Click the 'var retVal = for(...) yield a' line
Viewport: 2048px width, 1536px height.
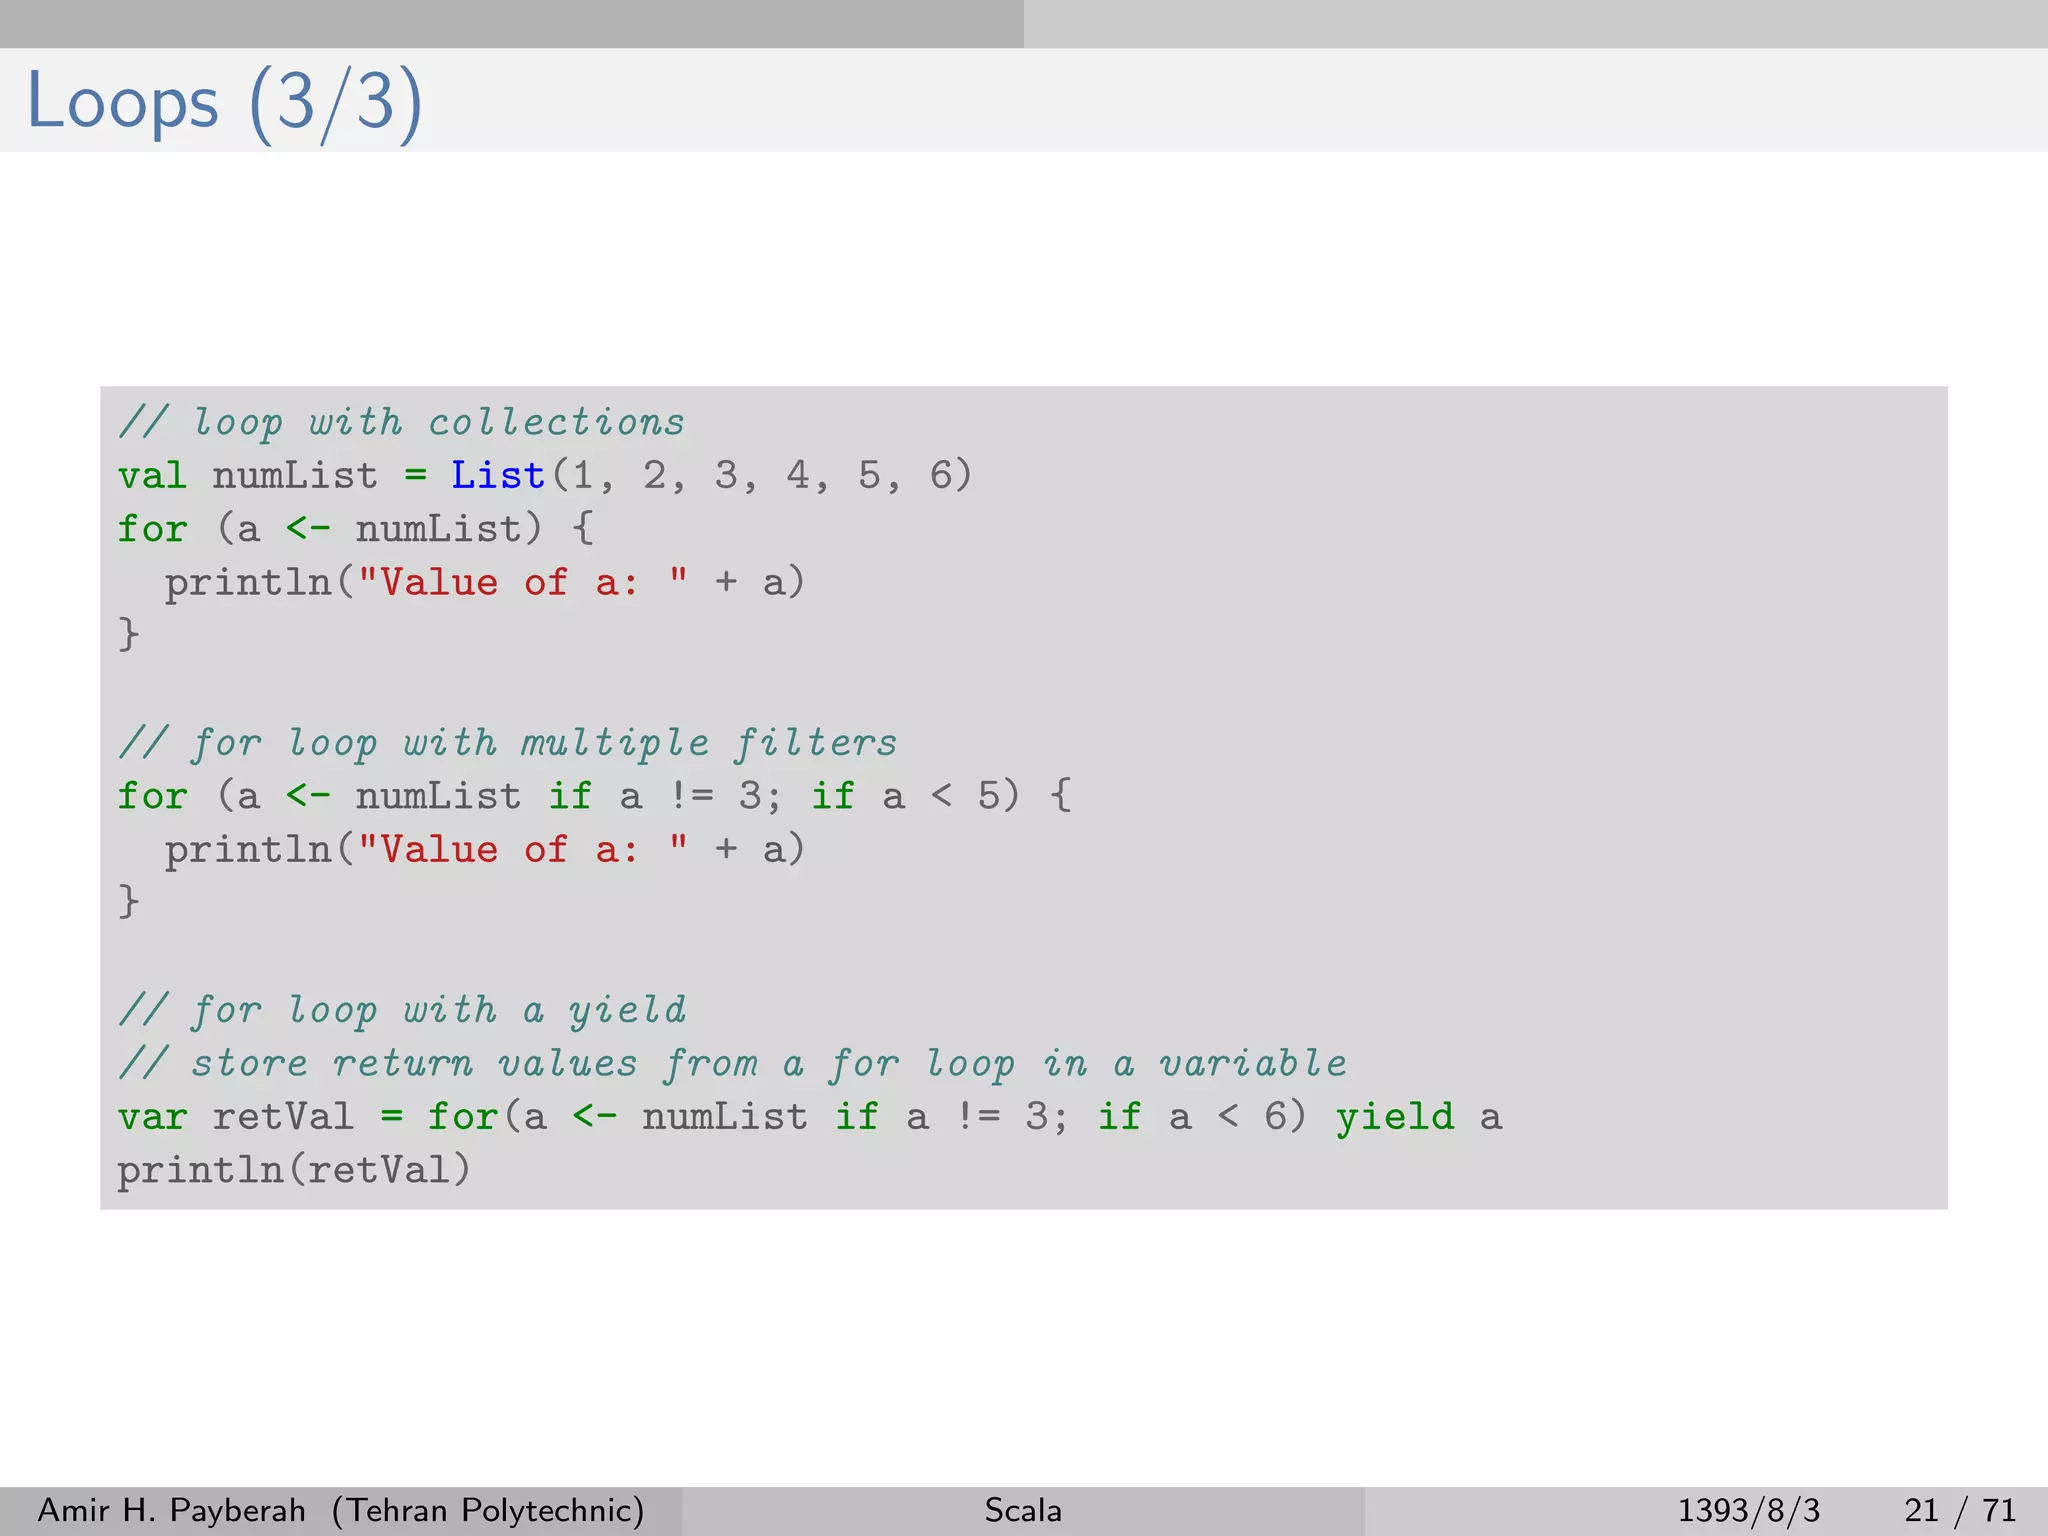tap(810, 1116)
